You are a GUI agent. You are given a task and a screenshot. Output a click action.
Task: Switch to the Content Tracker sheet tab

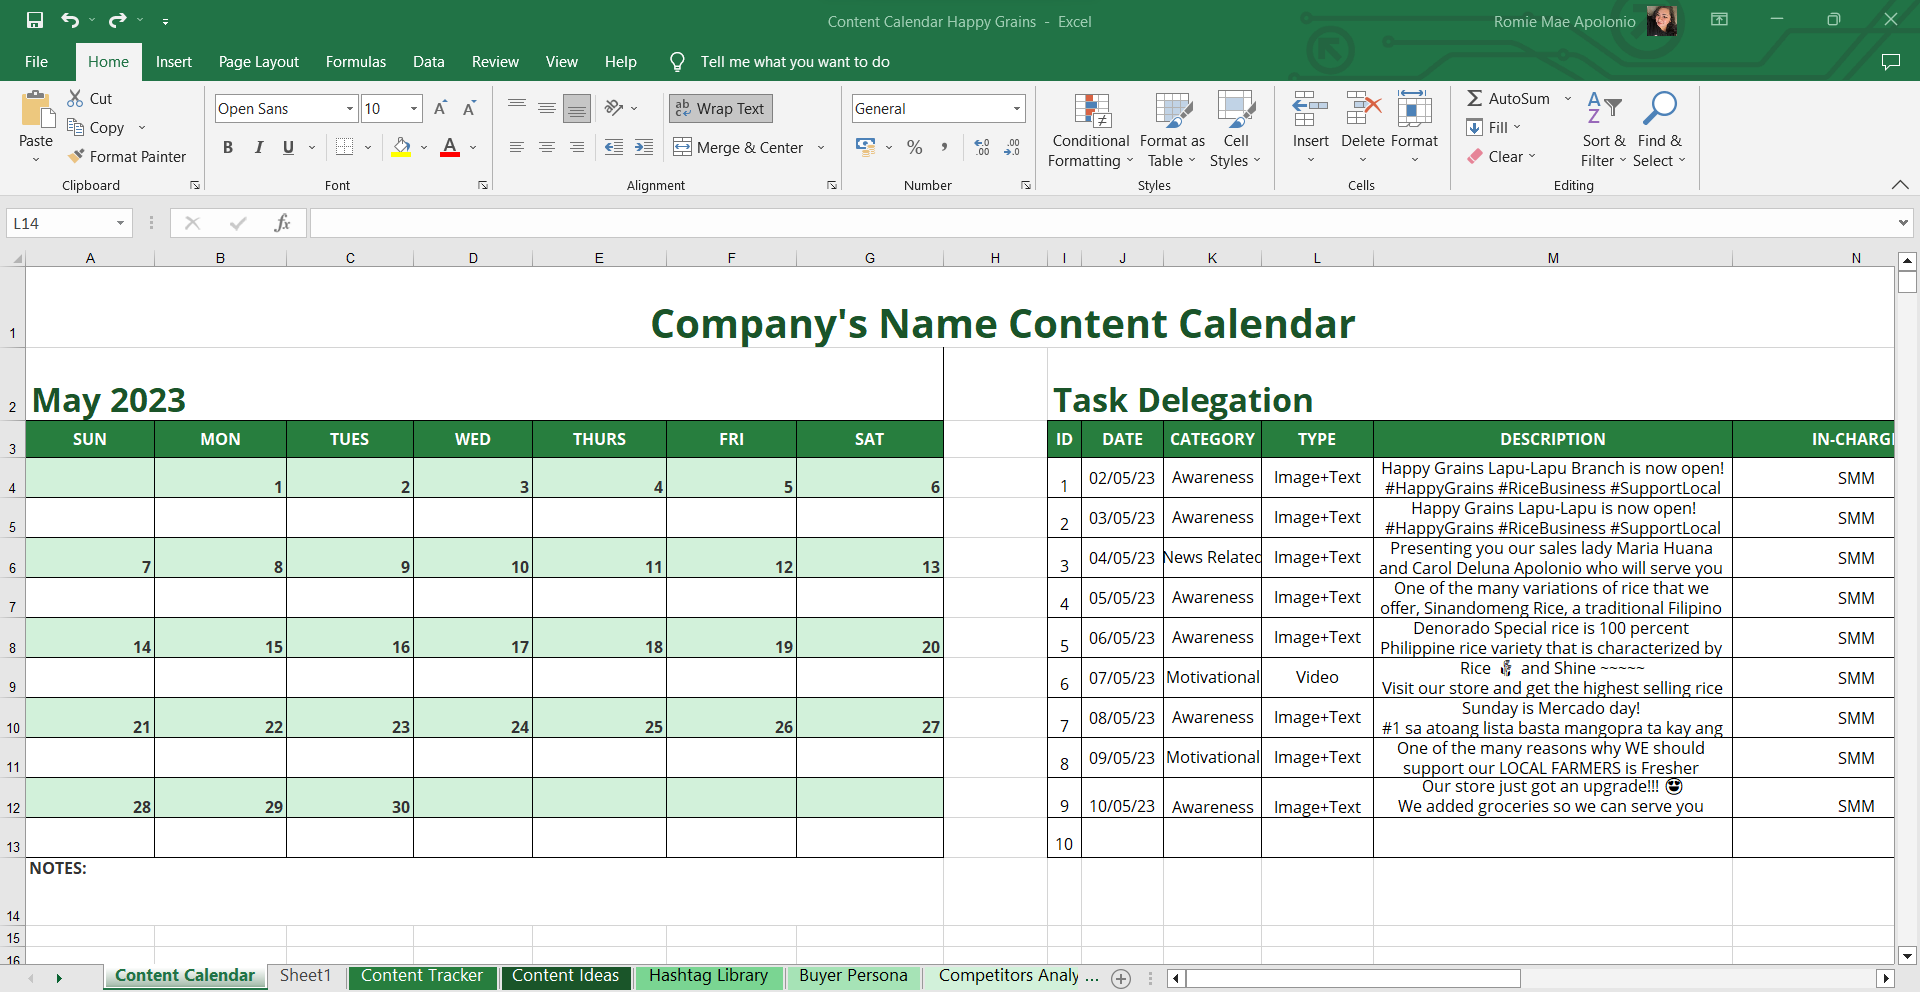pos(422,976)
